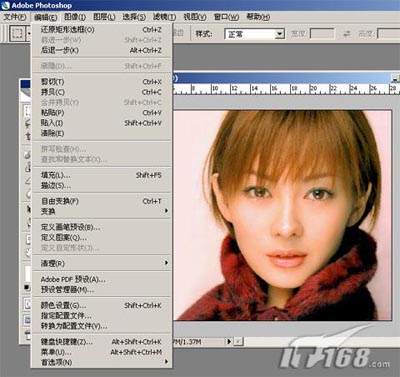This screenshot has width=400, height=377.
Task: Open the 窗口(W) window menu
Action: 226,17
